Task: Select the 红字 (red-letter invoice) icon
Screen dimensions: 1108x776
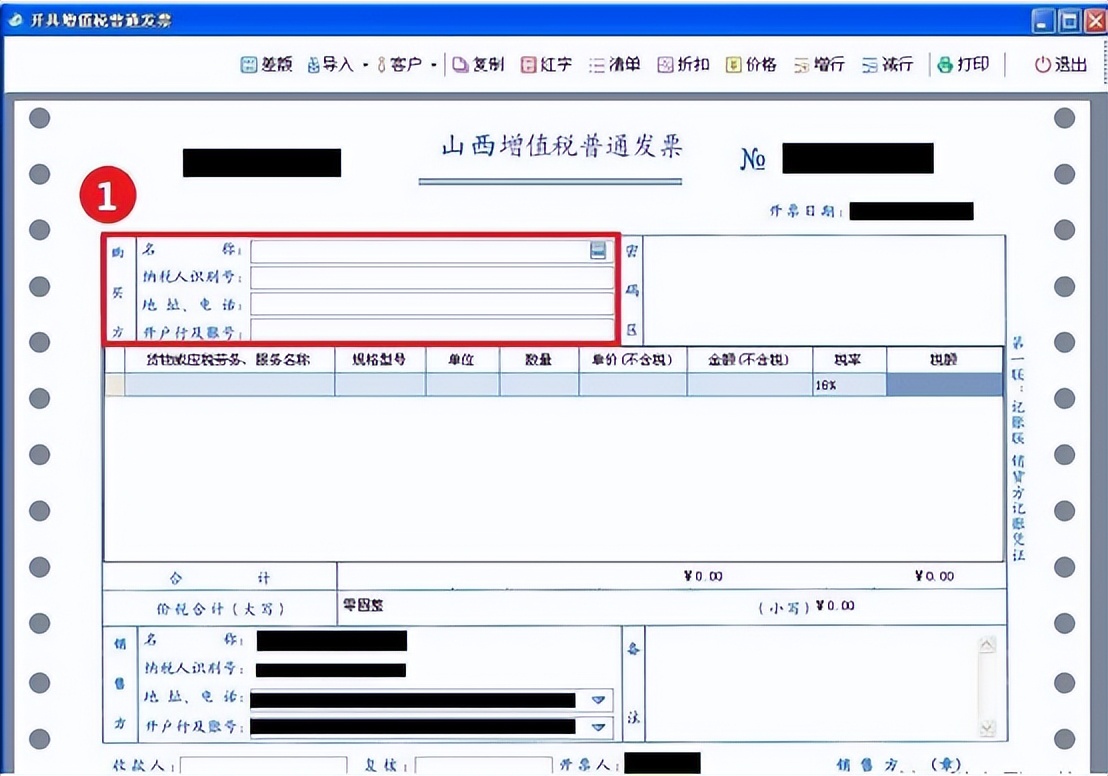Action: pos(546,63)
